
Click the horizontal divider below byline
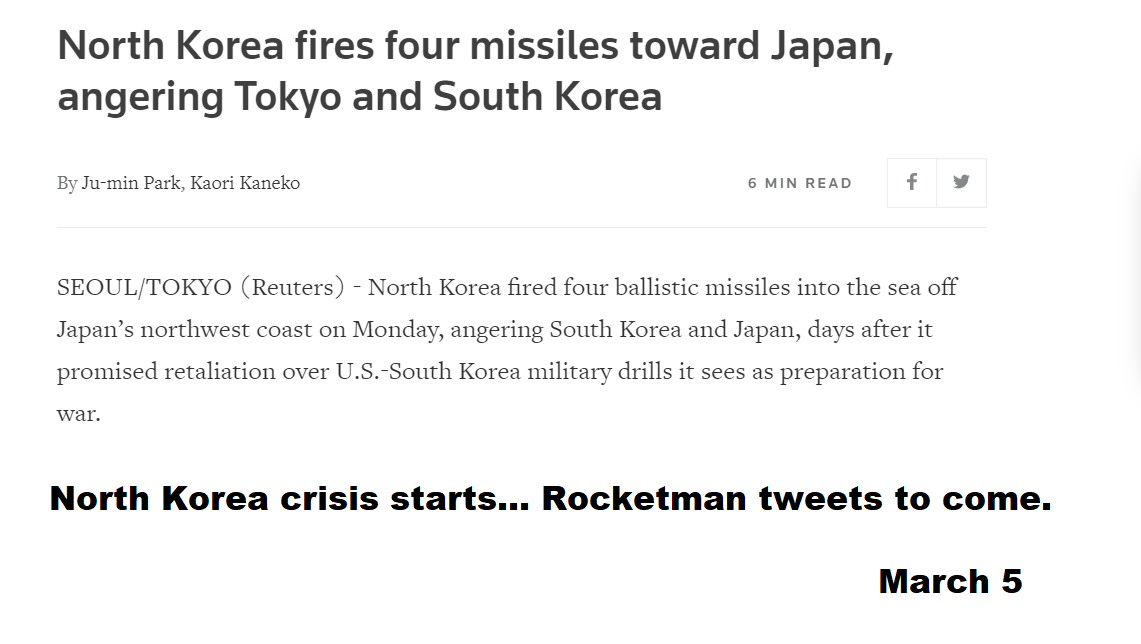click(521, 228)
